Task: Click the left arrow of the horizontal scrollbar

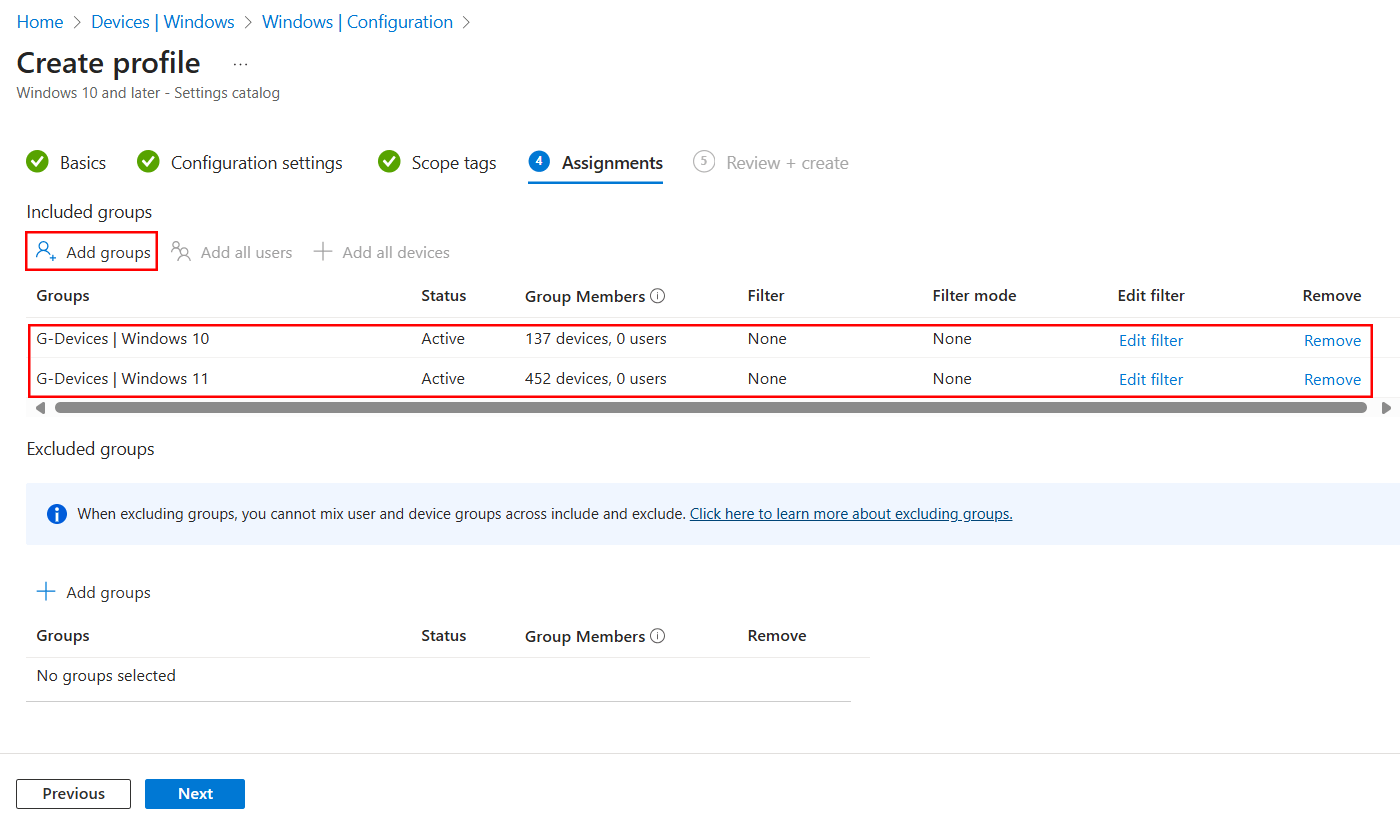Action: (40, 408)
